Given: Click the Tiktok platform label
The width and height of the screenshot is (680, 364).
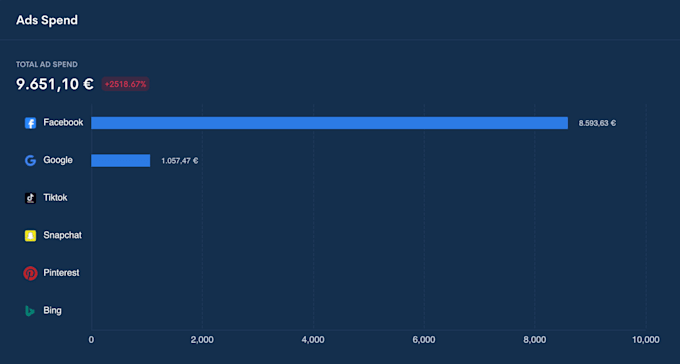Looking at the screenshot, I should point(55,198).
